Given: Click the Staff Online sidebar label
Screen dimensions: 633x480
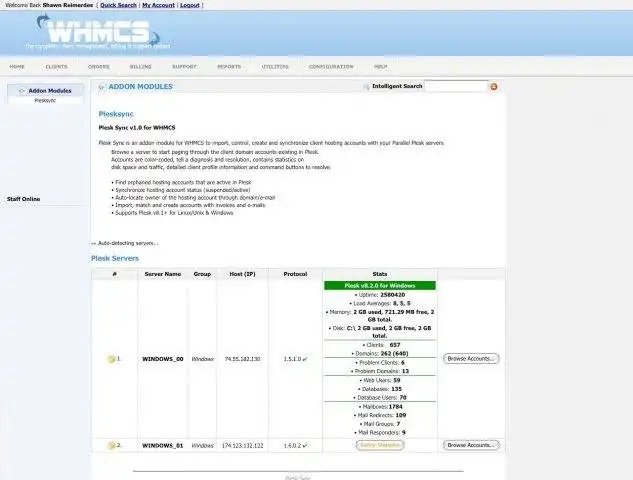Looking at the screenshot, I should tap(23, 199).
